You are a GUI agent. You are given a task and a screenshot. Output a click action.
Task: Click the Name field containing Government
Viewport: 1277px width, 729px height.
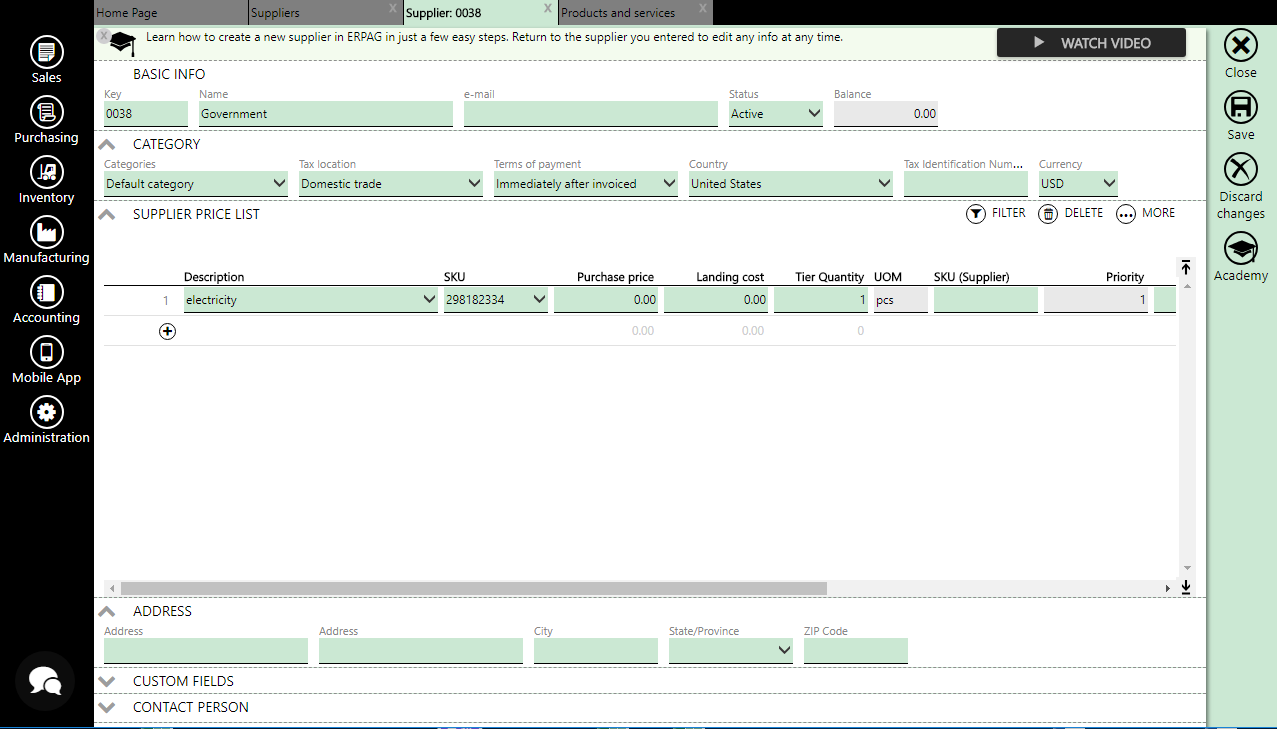point(326,114)
